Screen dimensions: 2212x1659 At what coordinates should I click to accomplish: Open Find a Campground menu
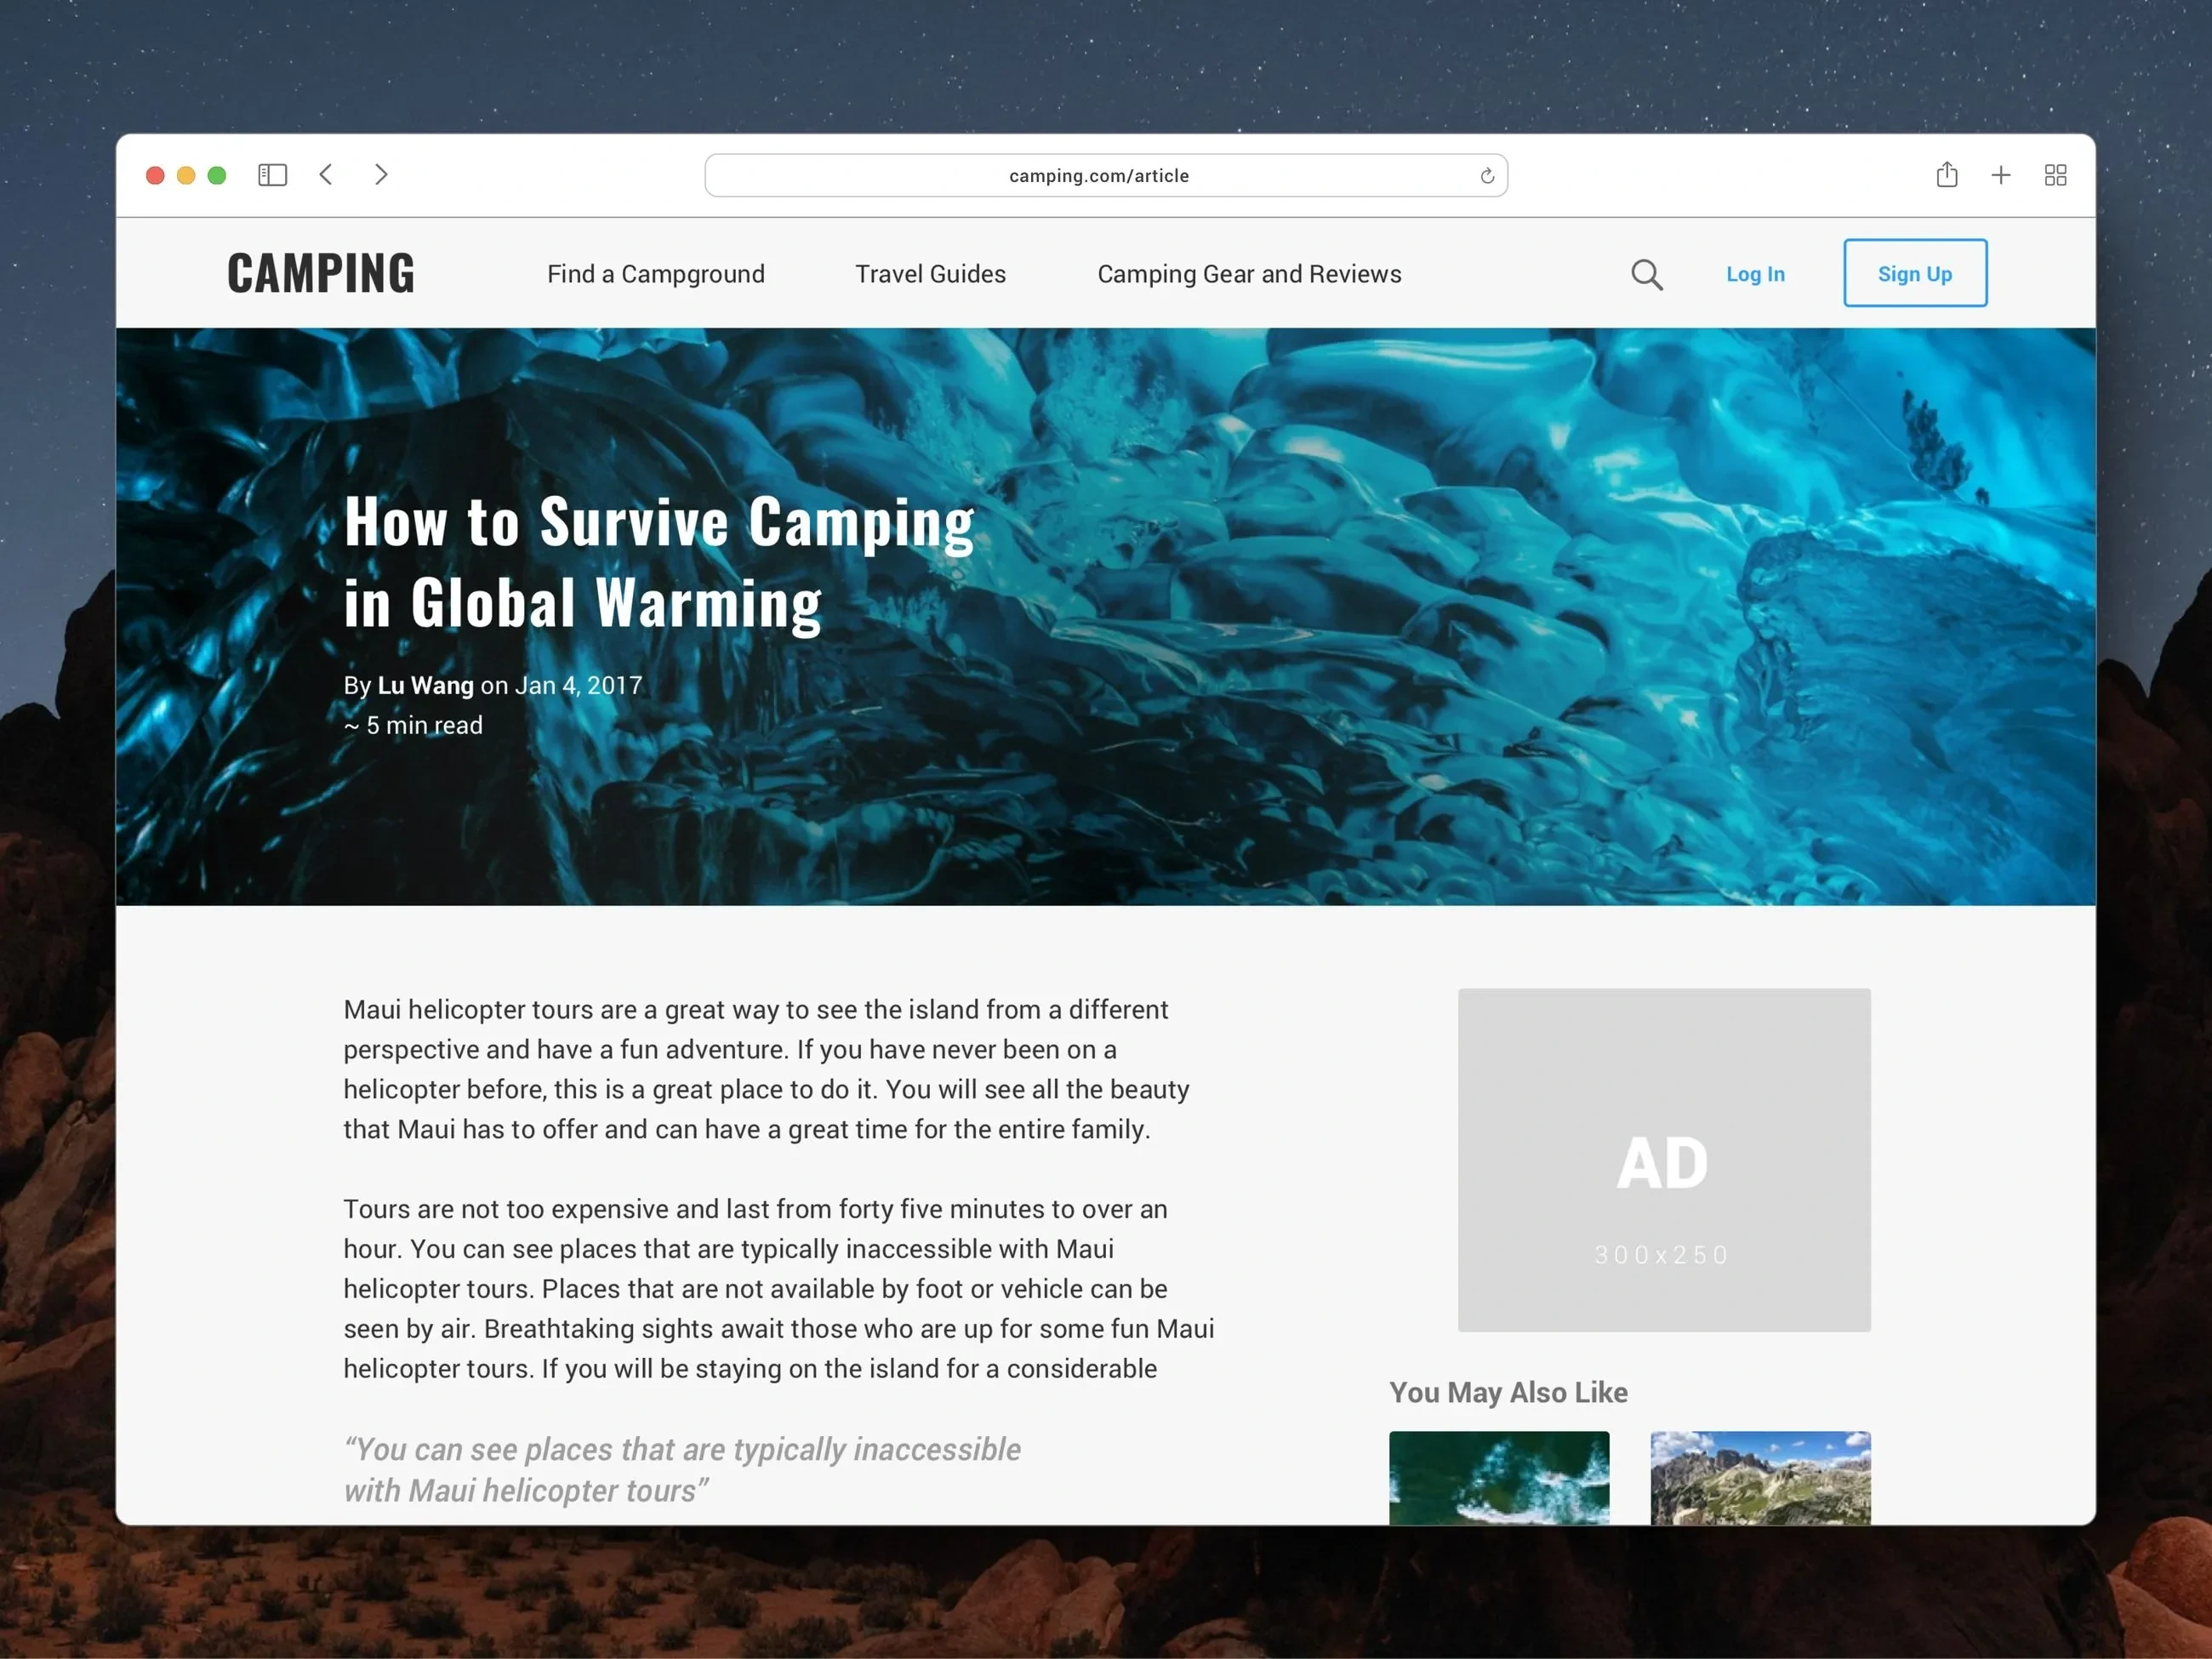coord(655,274)
